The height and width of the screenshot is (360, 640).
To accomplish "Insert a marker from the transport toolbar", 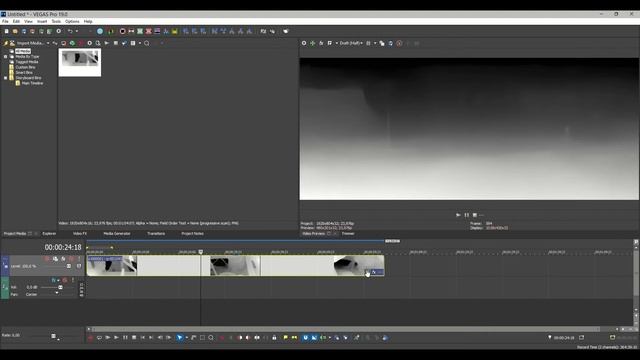I will (x=285, y=338).
